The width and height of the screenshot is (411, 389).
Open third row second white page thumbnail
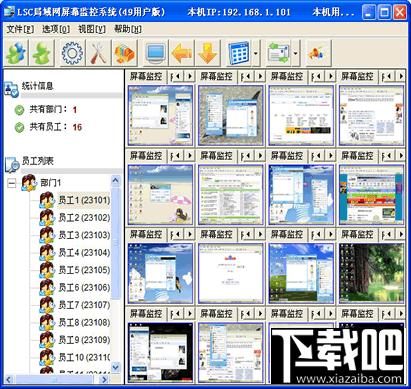click(x=231, y=273)
